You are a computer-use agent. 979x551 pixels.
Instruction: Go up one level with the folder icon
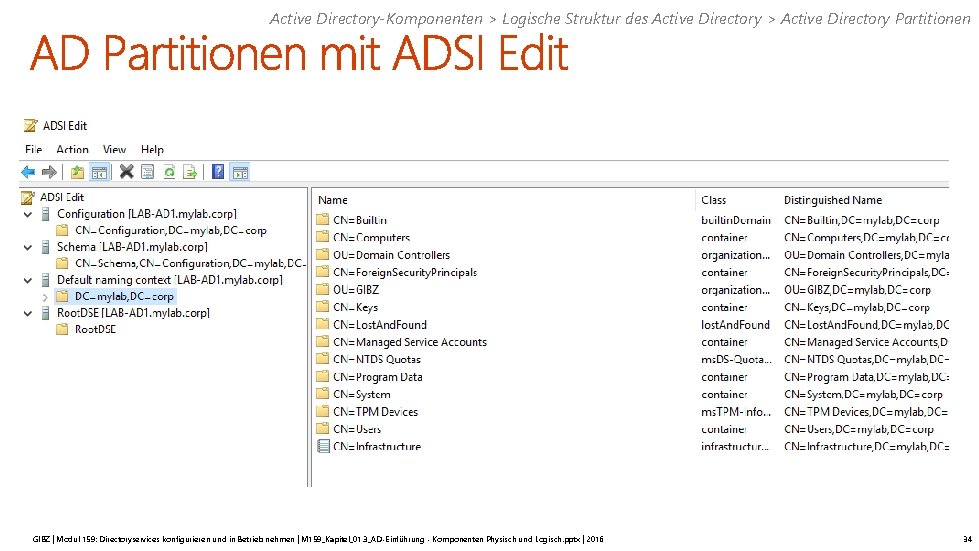pos(77,172)
